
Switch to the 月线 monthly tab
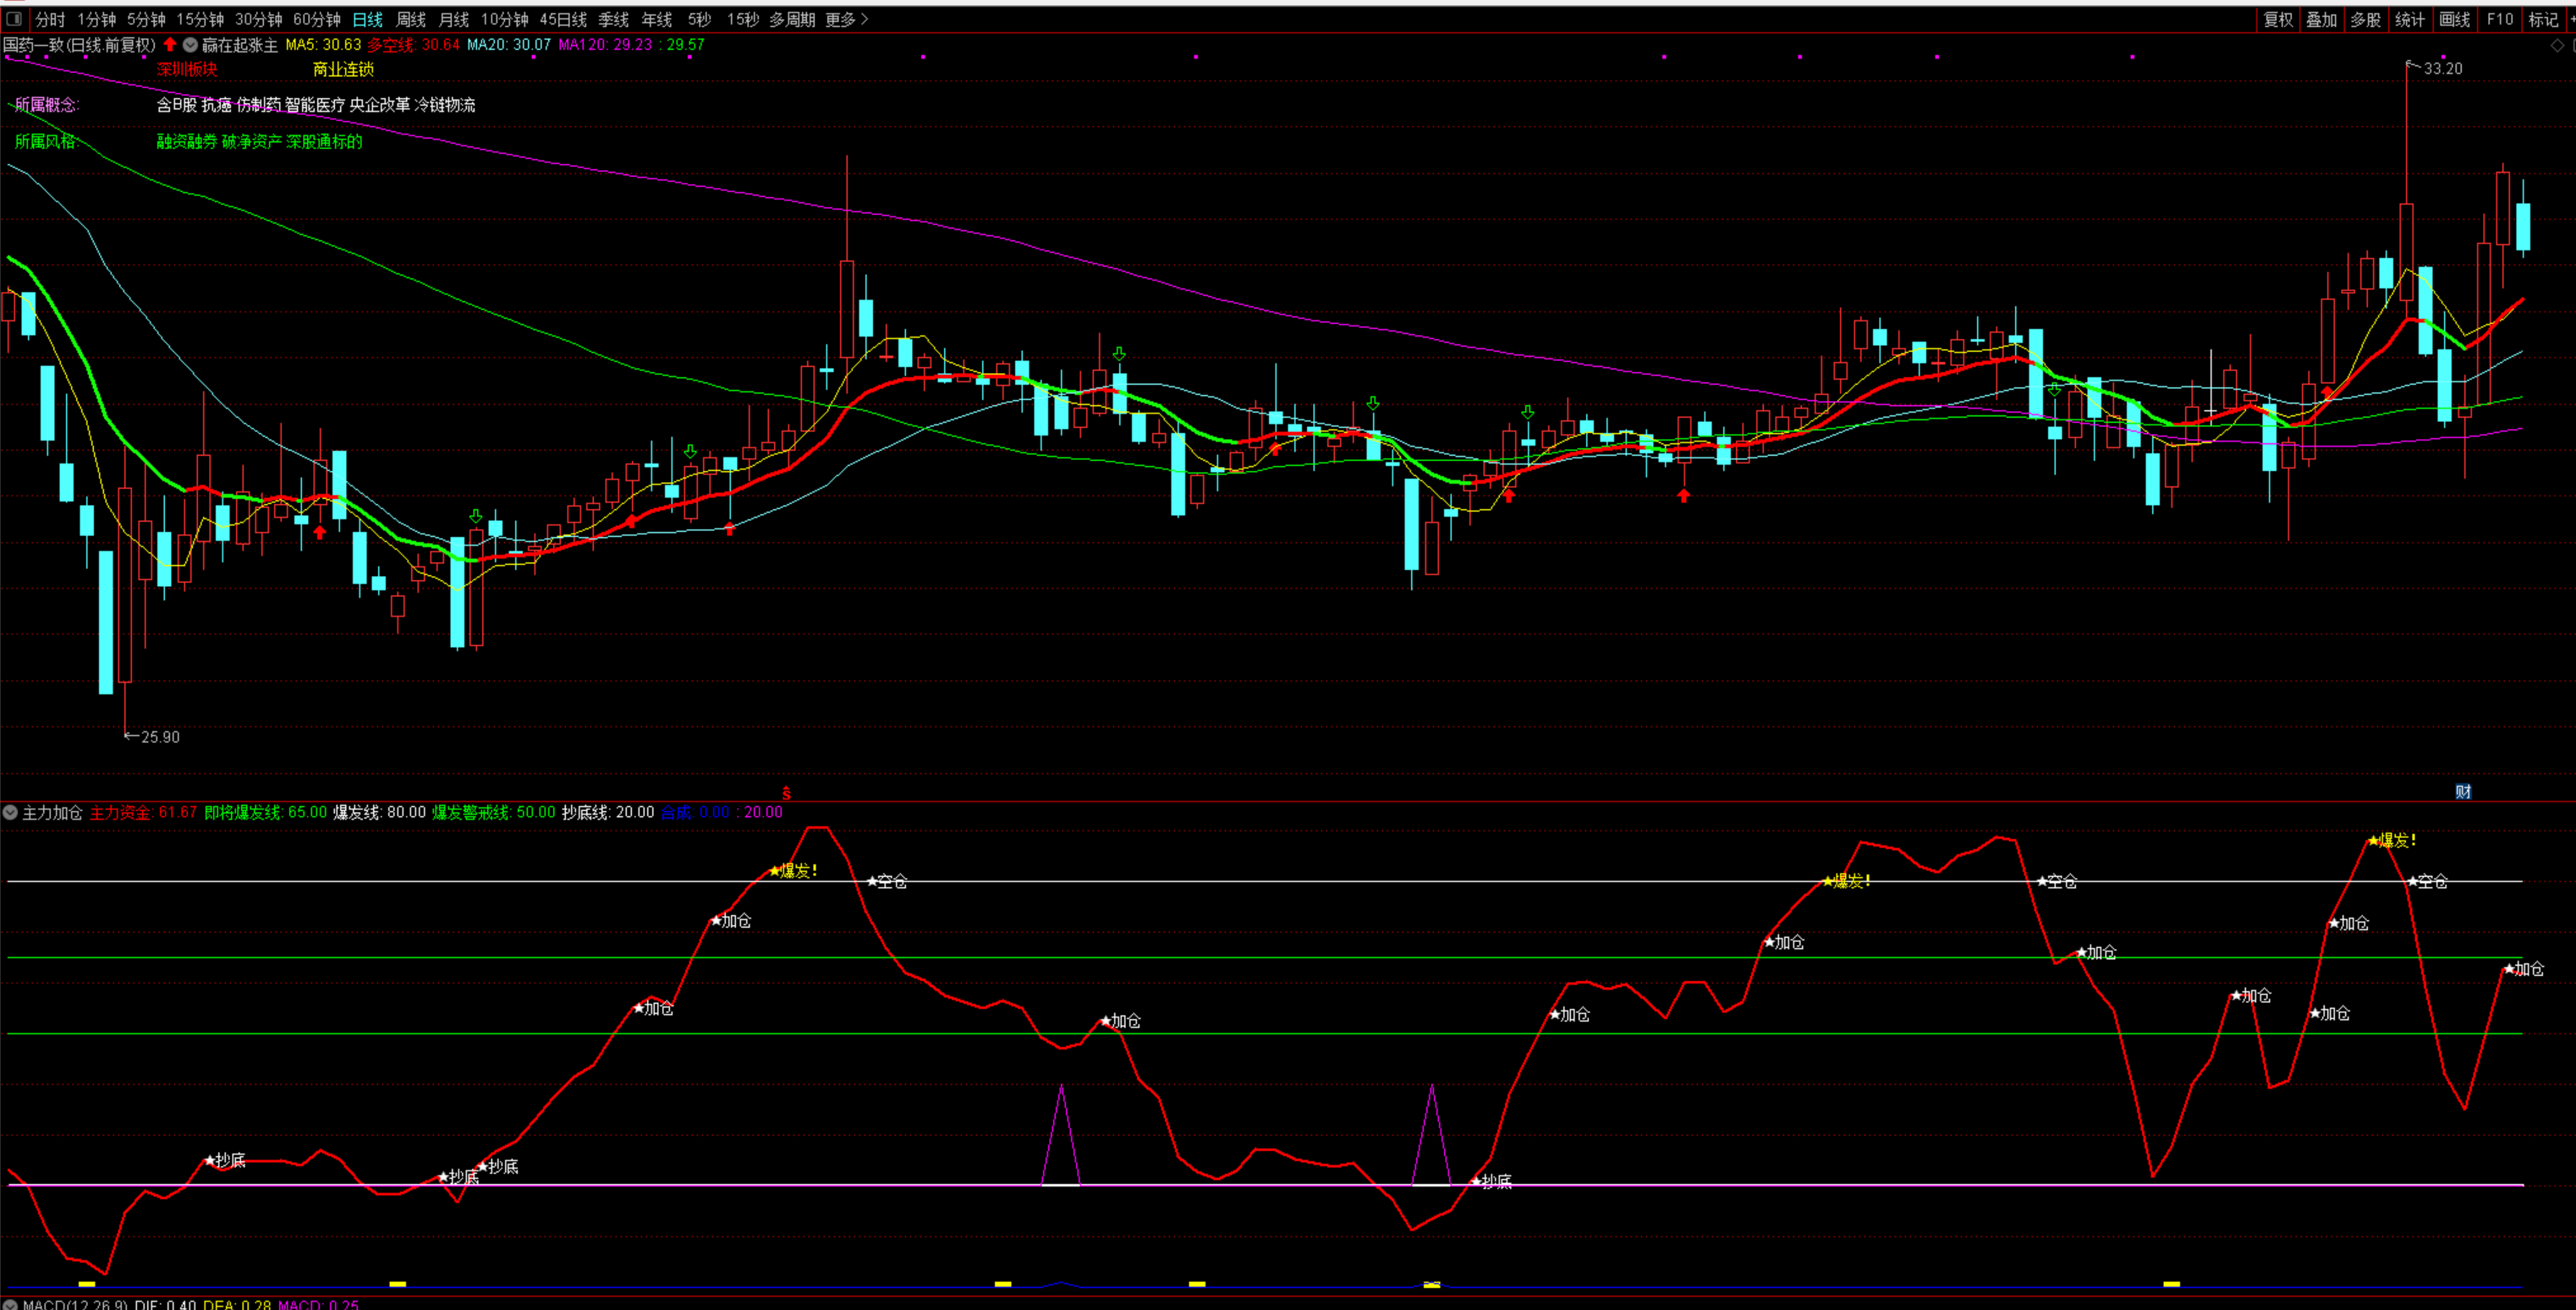[454, 19]
